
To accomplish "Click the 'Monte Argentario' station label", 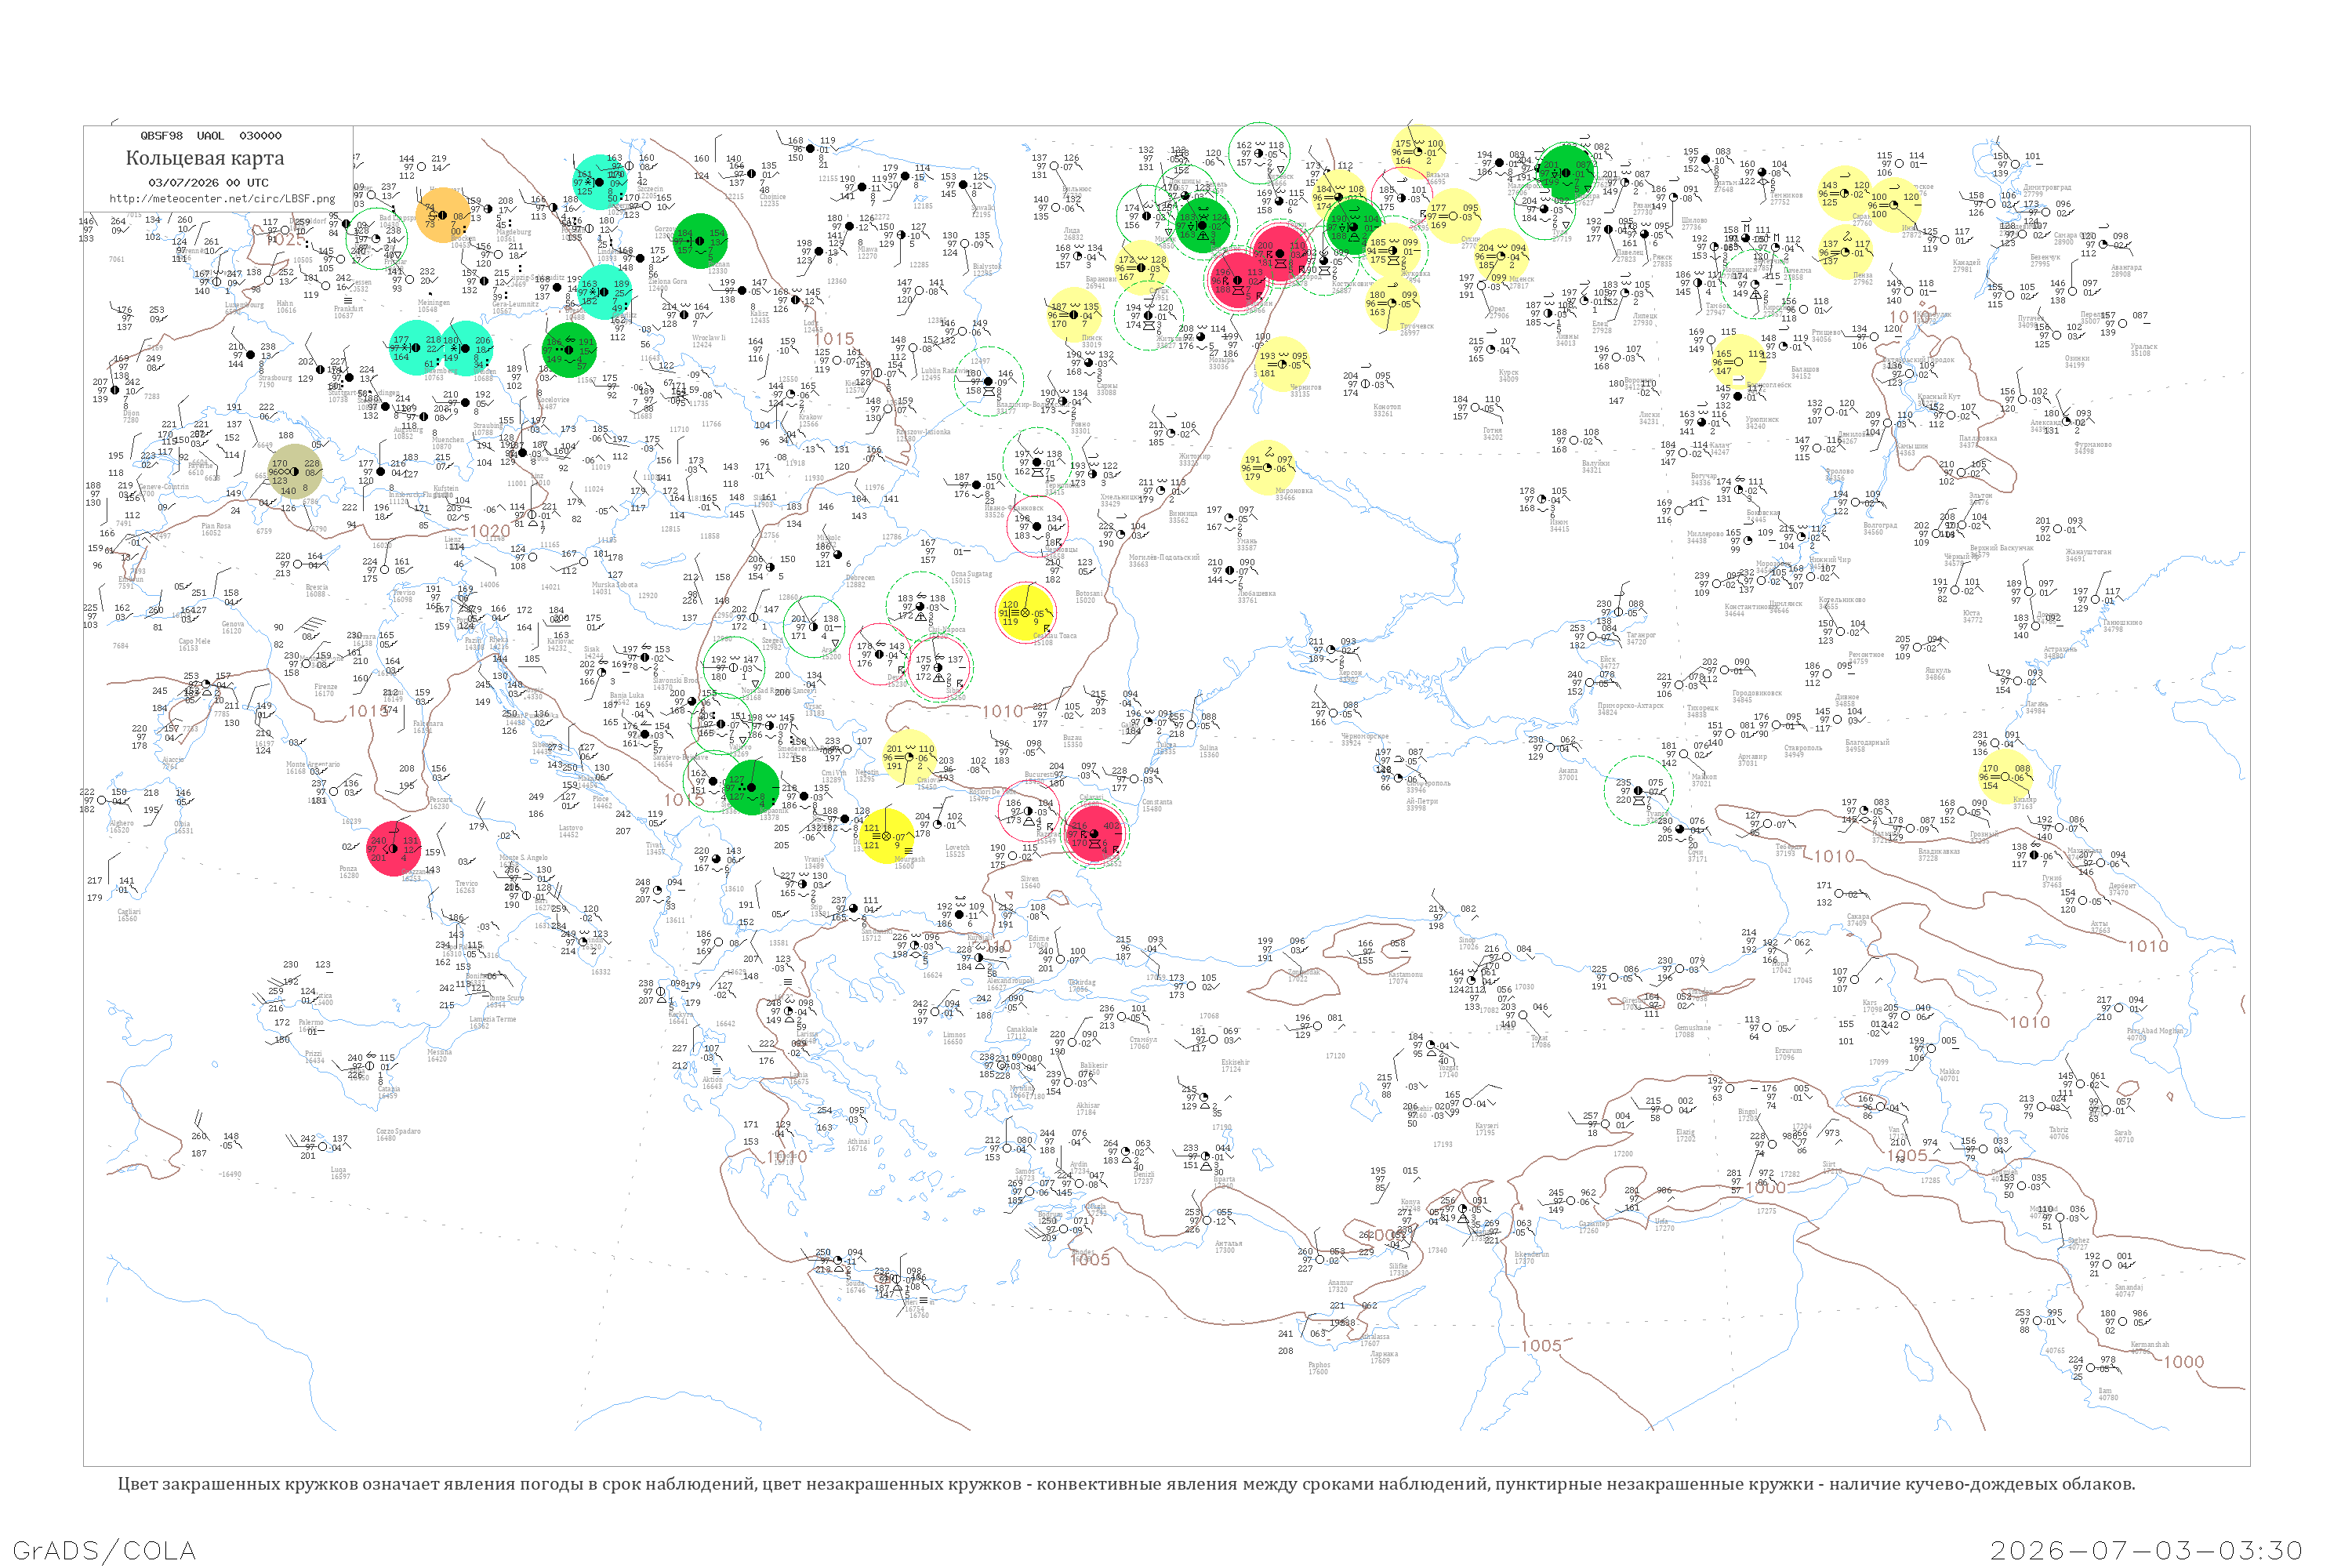I will (313, 765).
